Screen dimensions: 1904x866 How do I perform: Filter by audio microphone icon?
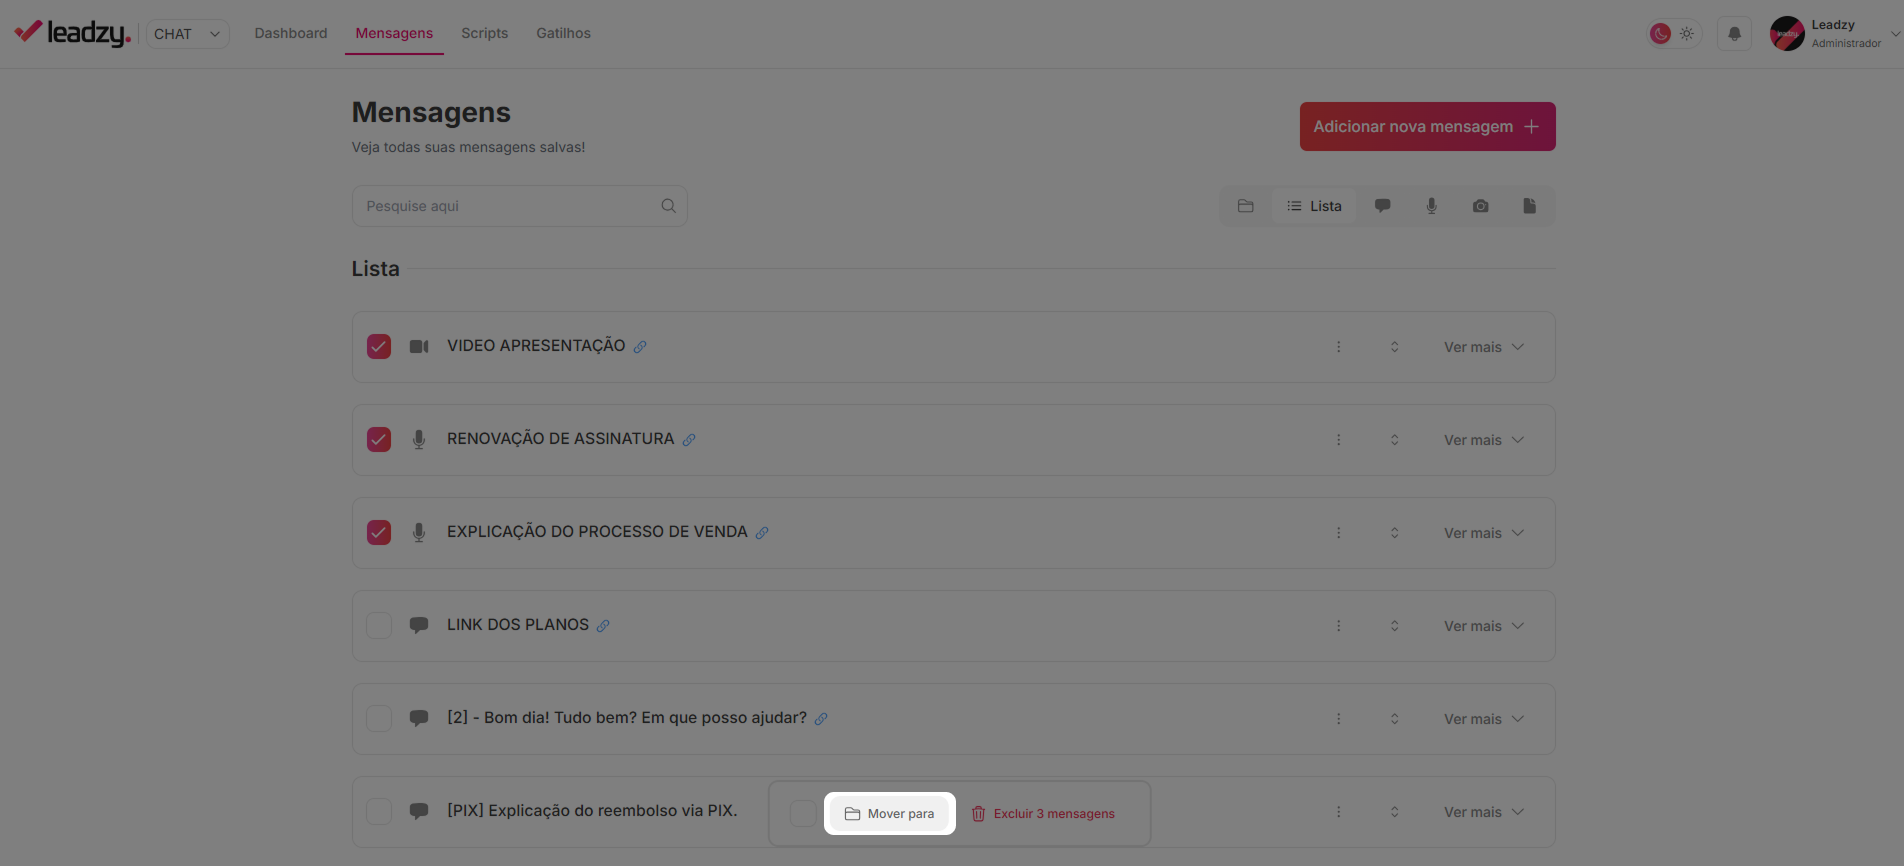(x=1432, y=206)
